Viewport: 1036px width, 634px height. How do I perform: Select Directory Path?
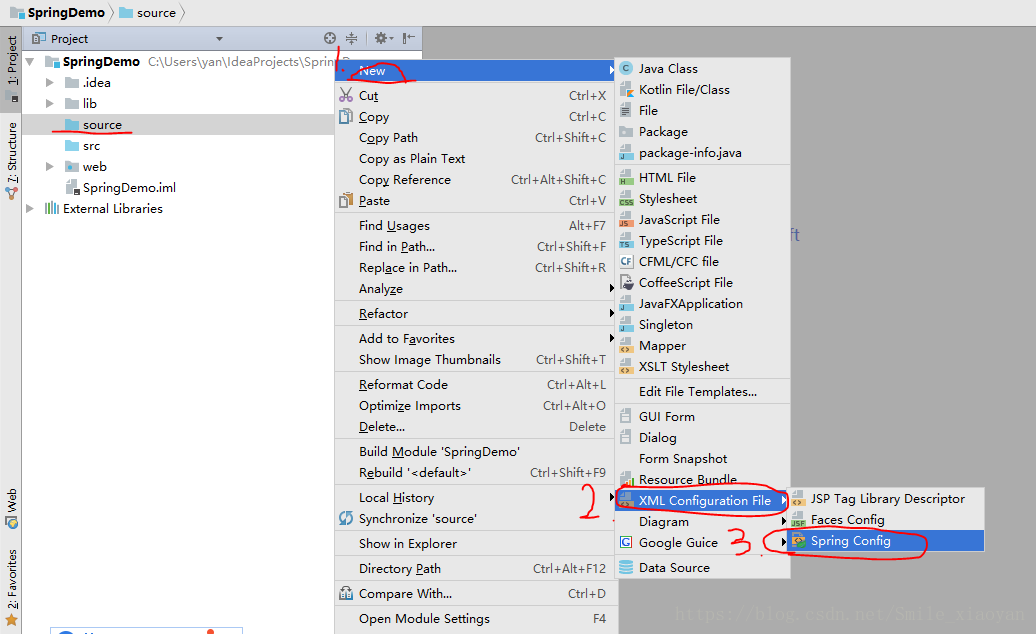pyautogui.click(x=474, y=569)
